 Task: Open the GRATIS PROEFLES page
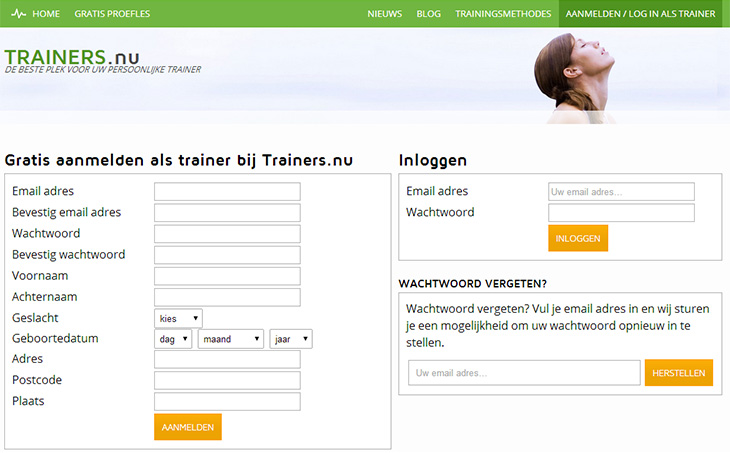pos(112,14)
